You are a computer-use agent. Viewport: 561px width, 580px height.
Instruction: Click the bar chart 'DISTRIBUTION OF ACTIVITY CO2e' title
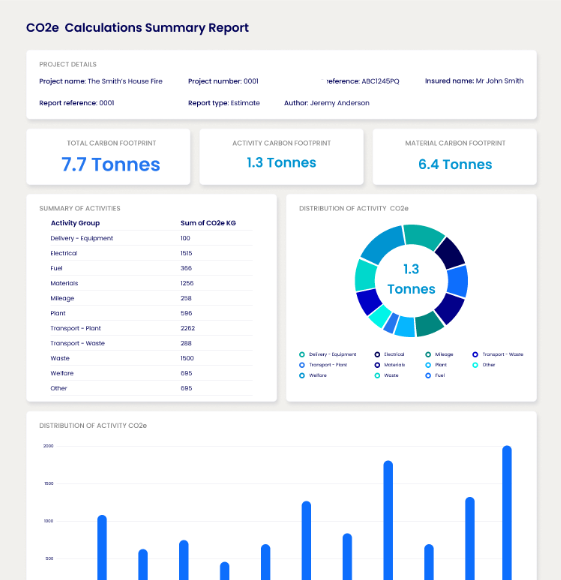coord(93,426)
